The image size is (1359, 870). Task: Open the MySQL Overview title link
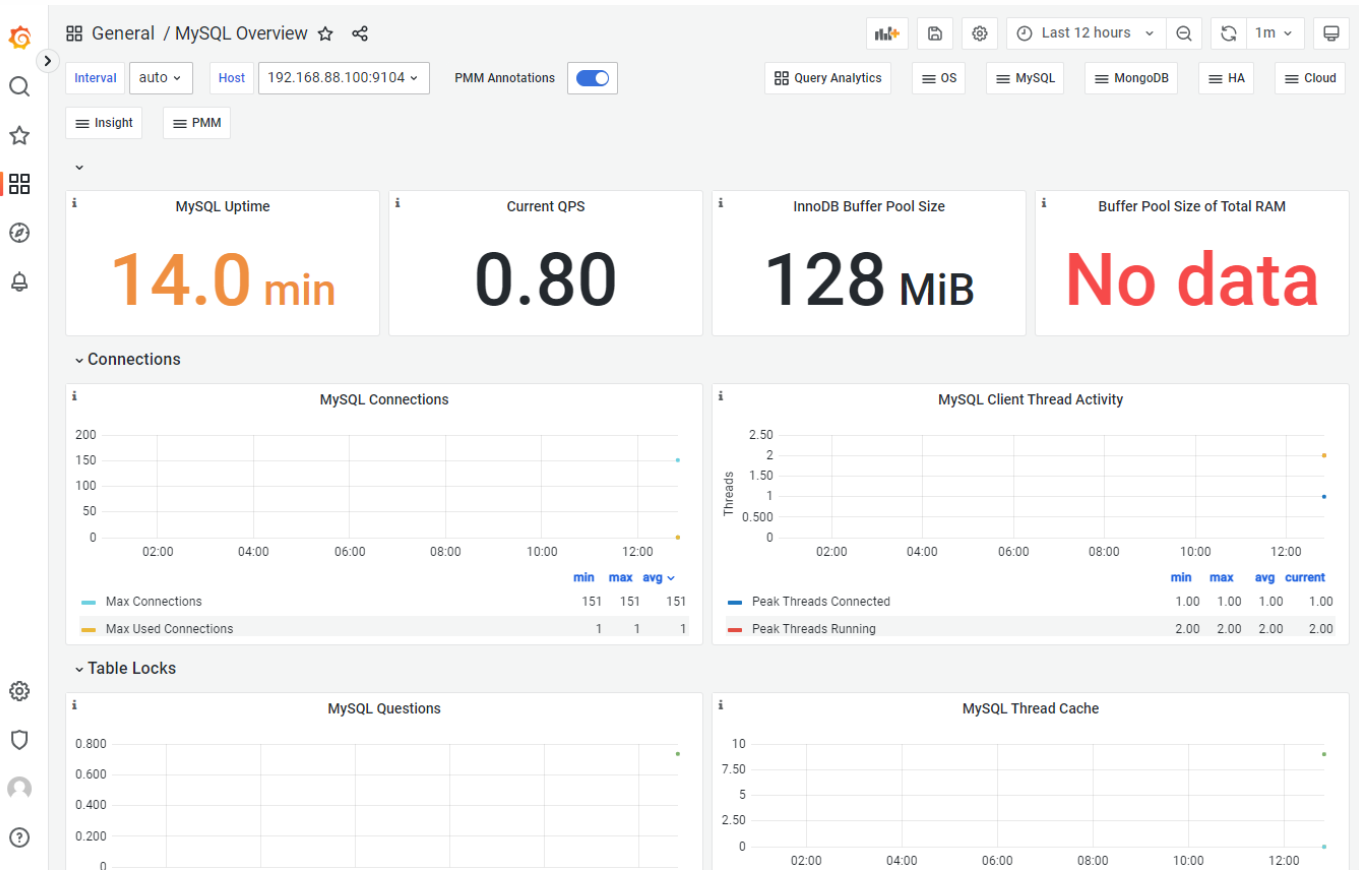tap(241, 33)
